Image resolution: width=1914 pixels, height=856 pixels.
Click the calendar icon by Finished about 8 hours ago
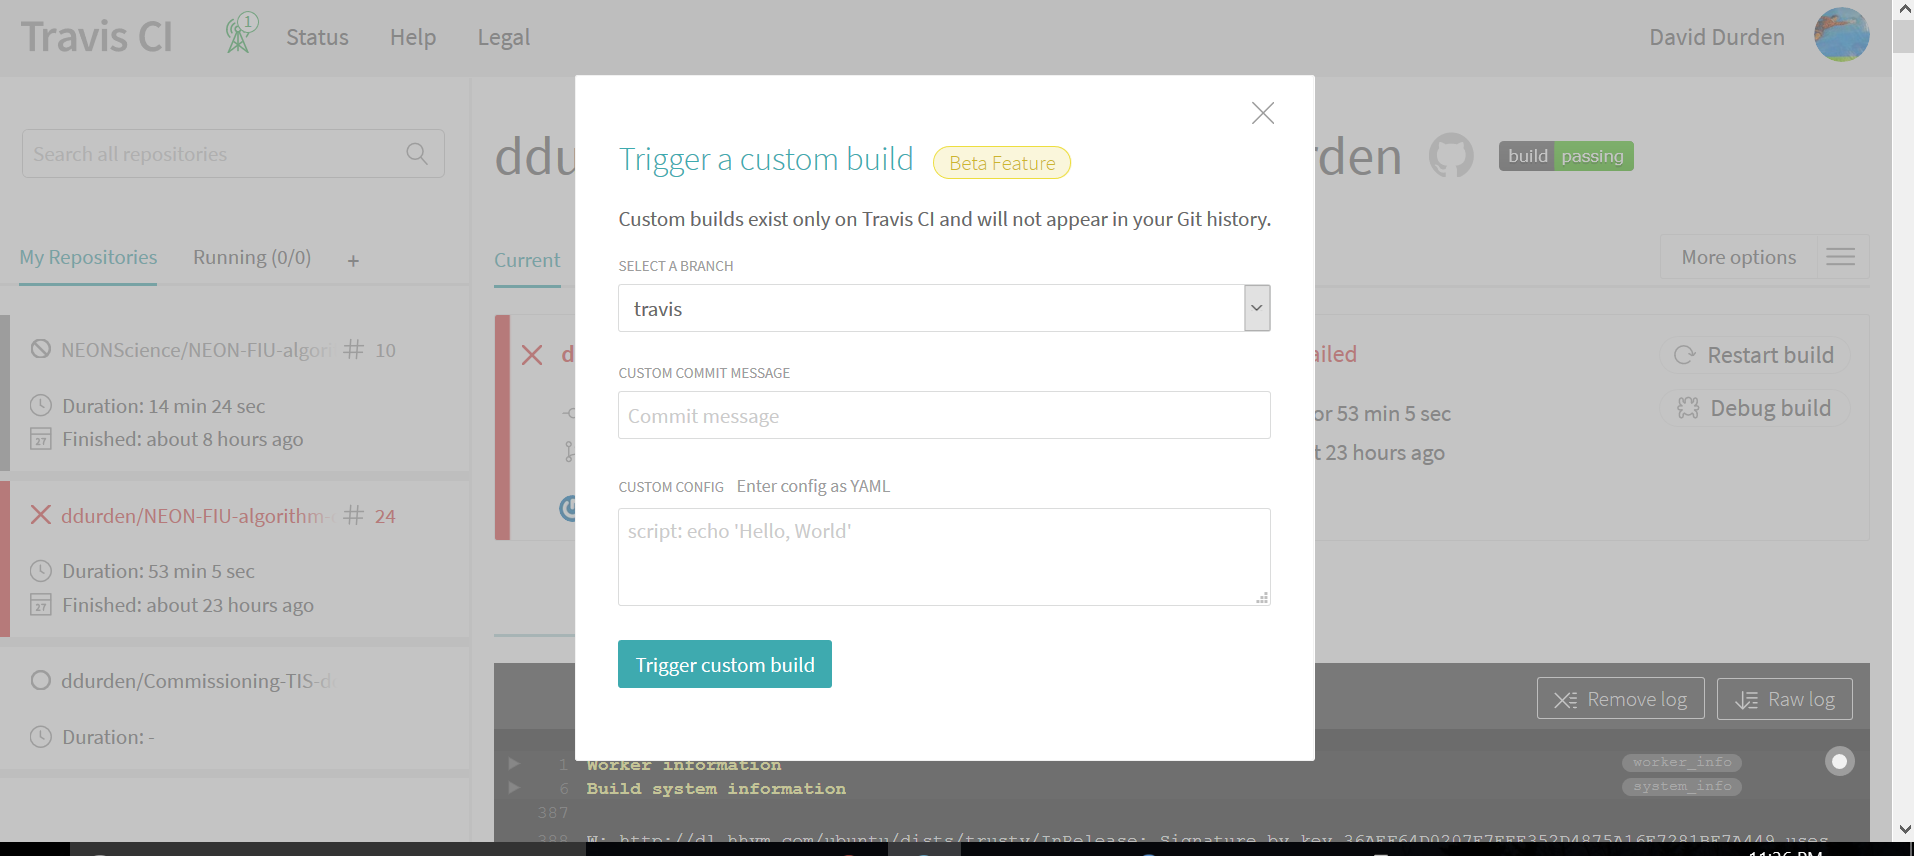click(41, 438)
